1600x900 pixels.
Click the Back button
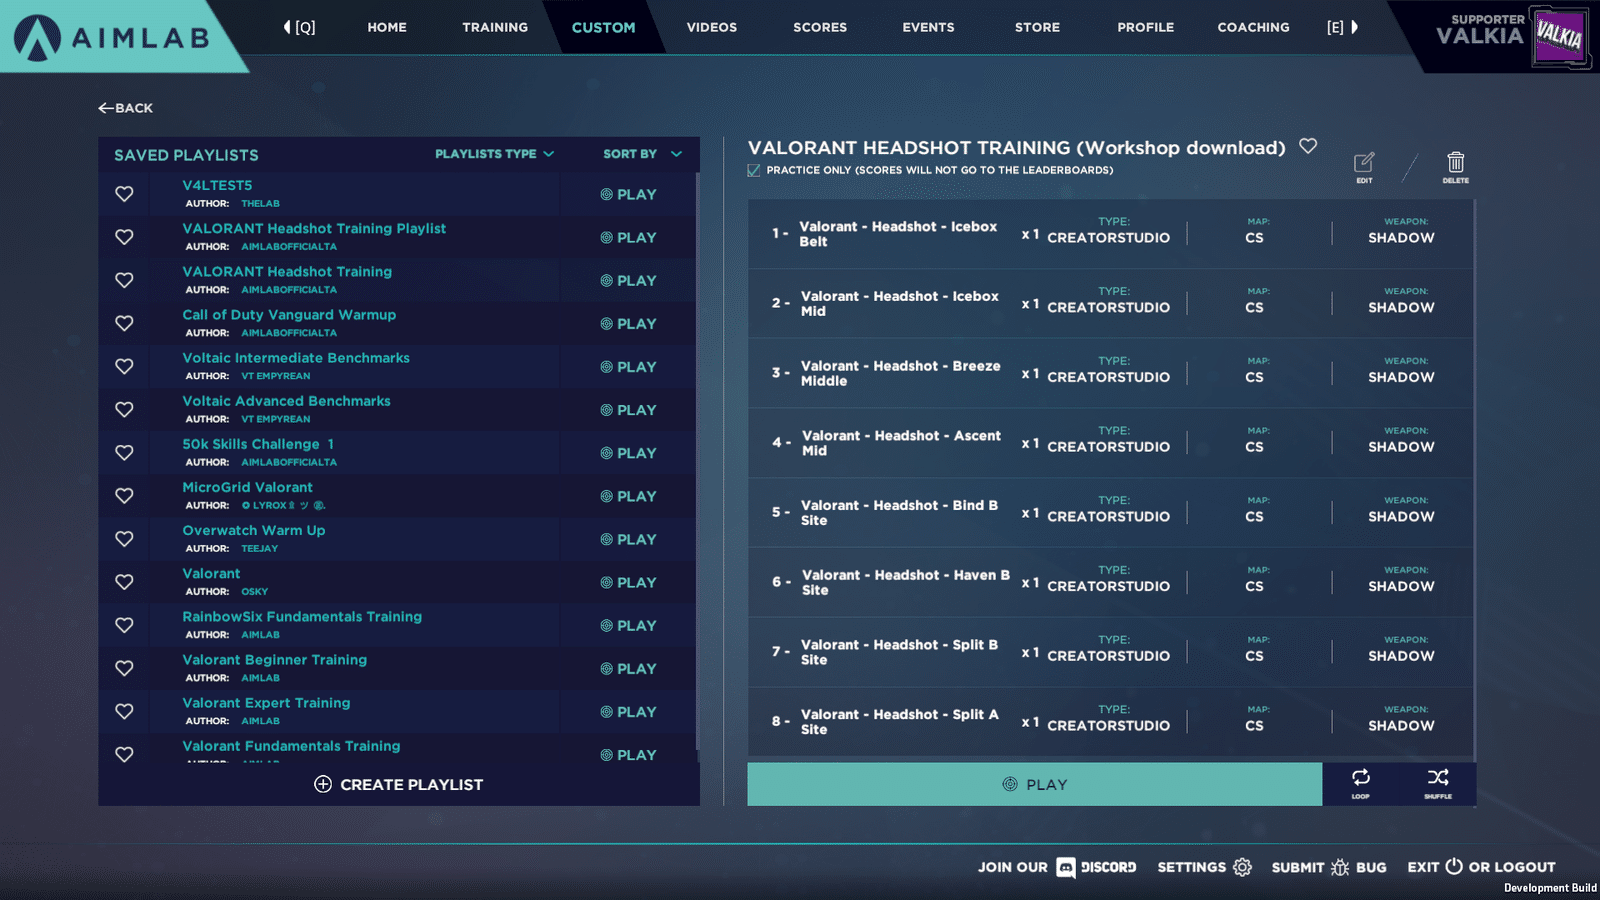(x=126, y=108)
